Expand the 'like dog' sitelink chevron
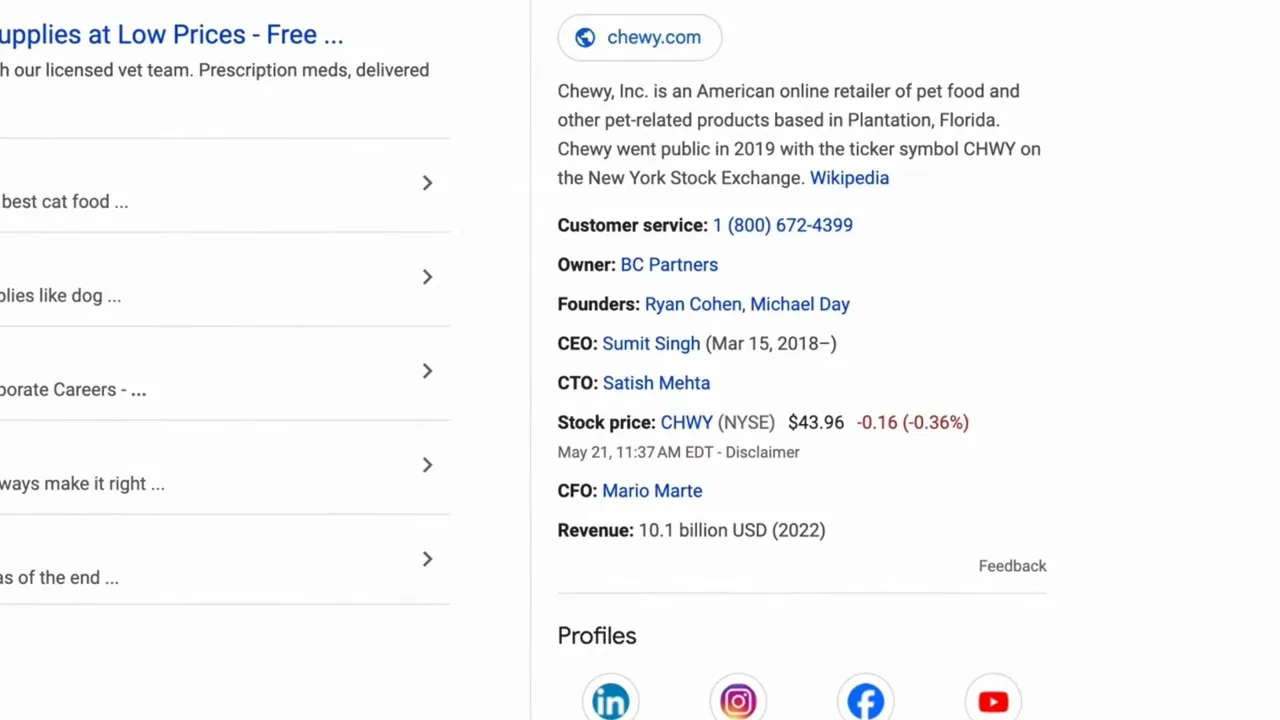 (x=427, y=277)
